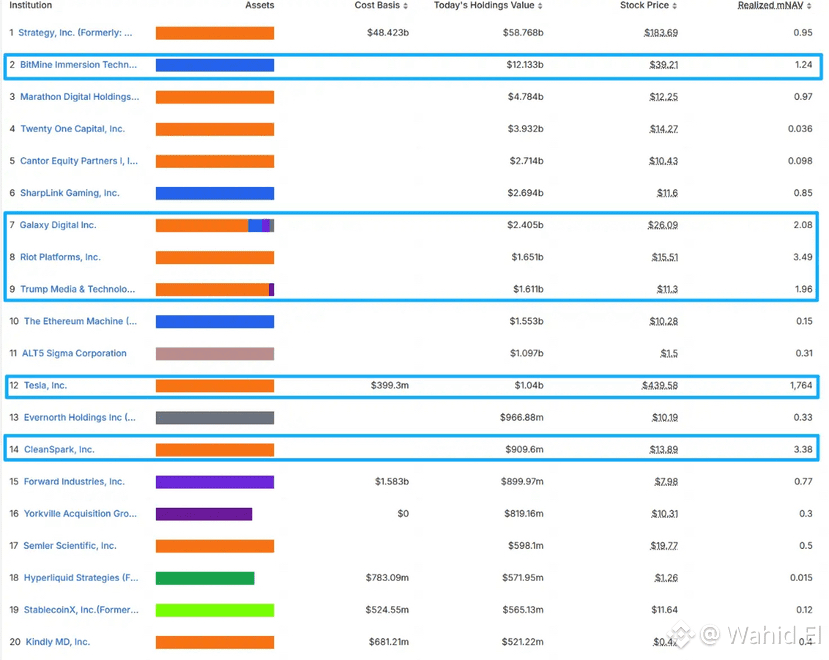
Task: Open BitMine Immersion Techn... link
Action: tap(78, 65)
